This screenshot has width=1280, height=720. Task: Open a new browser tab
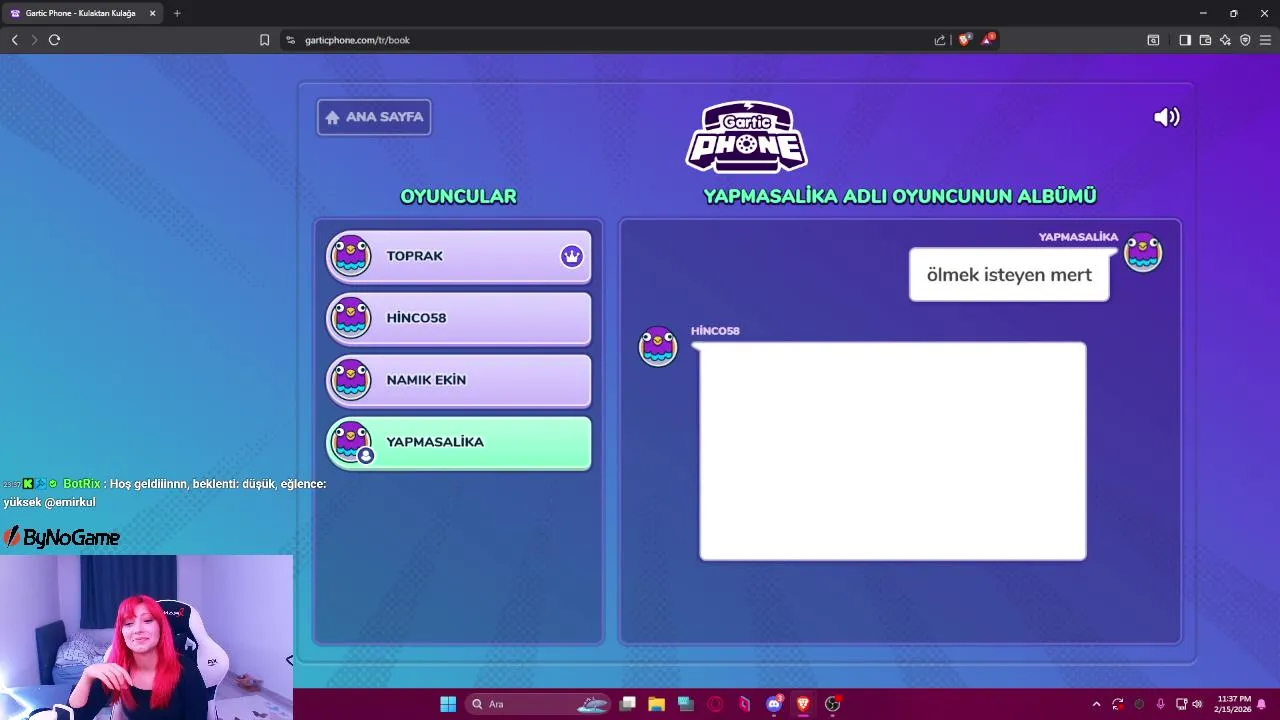point(177,13)
